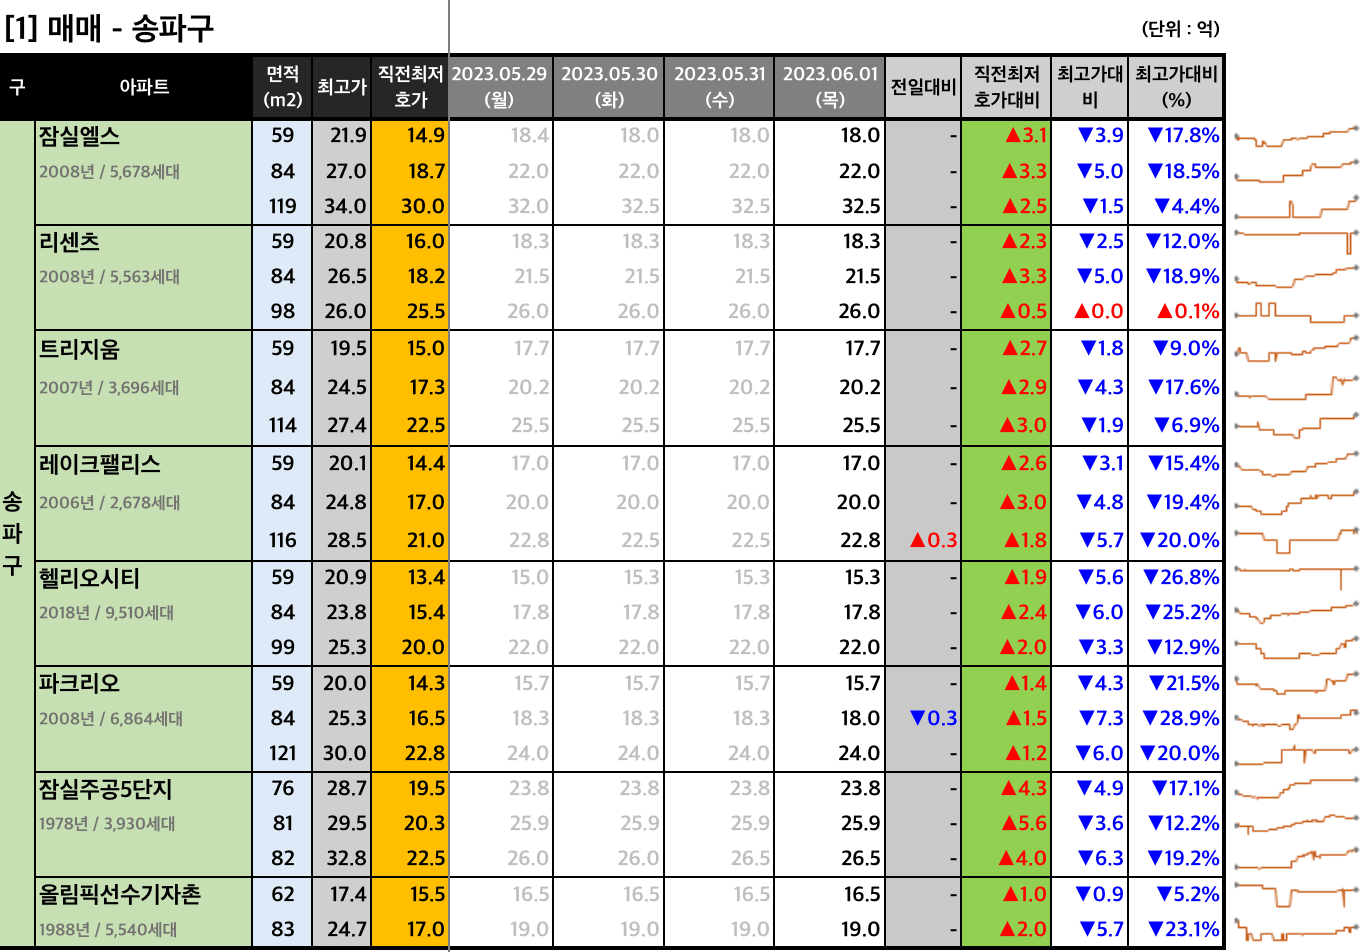Screen dimensions: 1360x952
Task: Click the '2007년 / 3,696세대' info text
Action: pyautogui.click(x=109, y=388)
